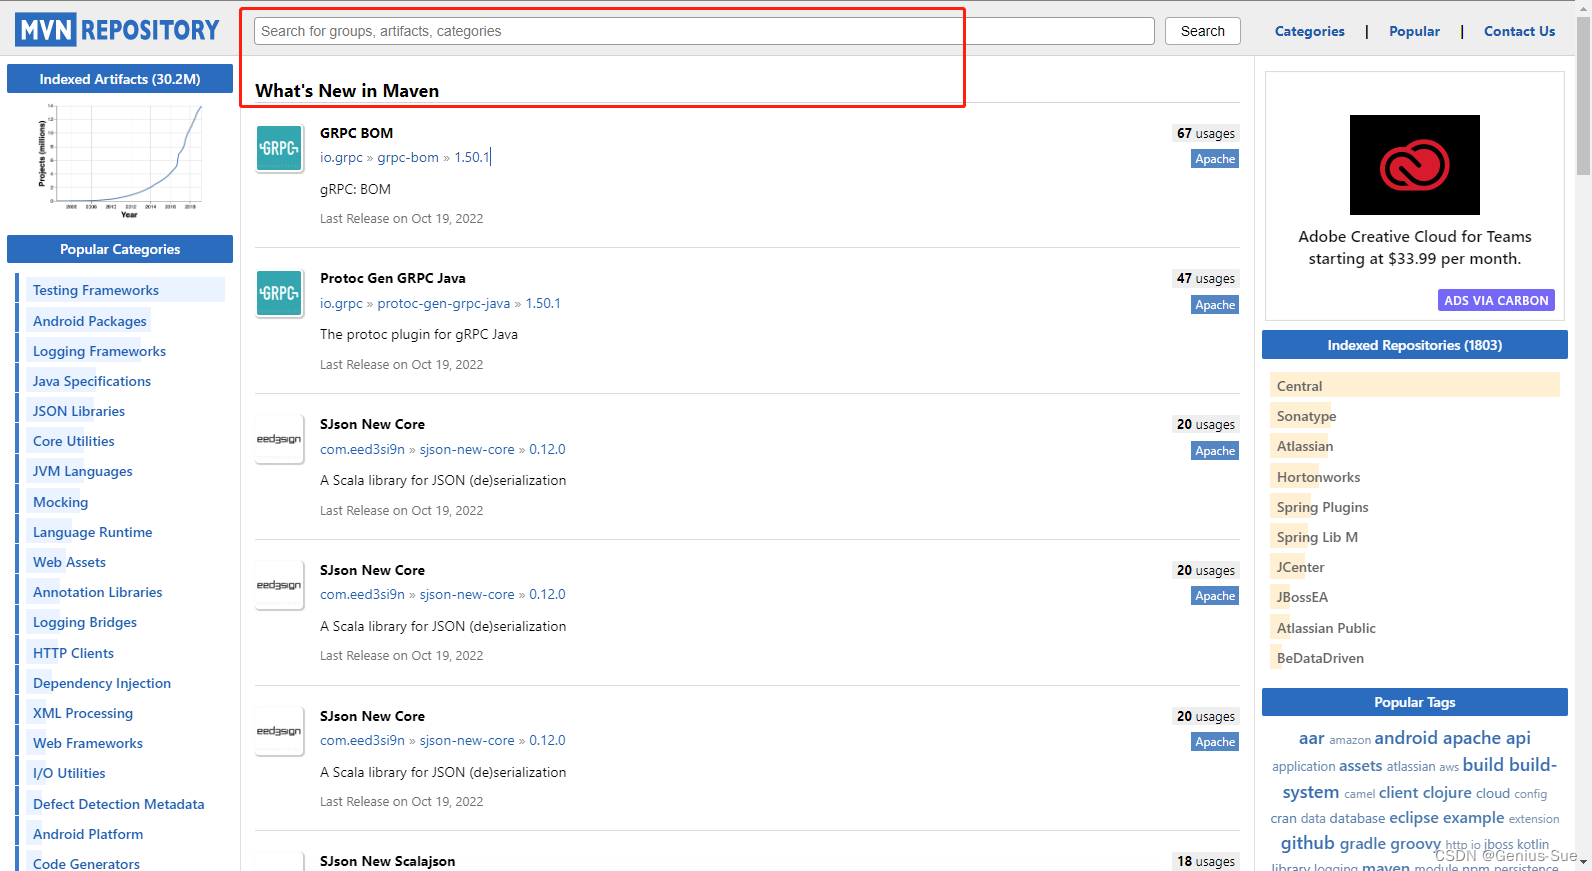Screen dimensions: 1592x871
Task: Open Testing Frameworks category
Action: 96,290
